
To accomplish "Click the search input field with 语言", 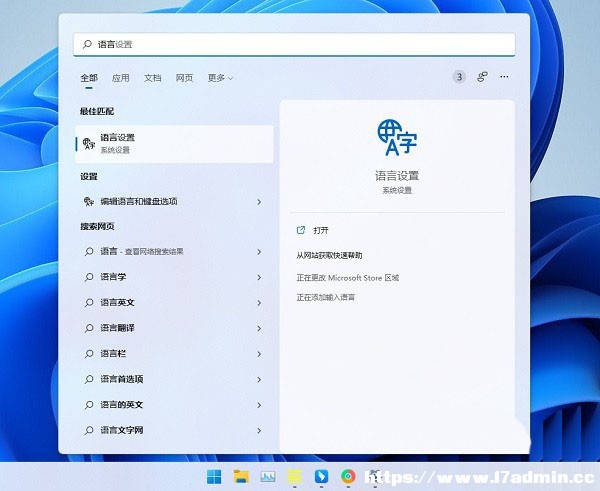I will [294, 44].
